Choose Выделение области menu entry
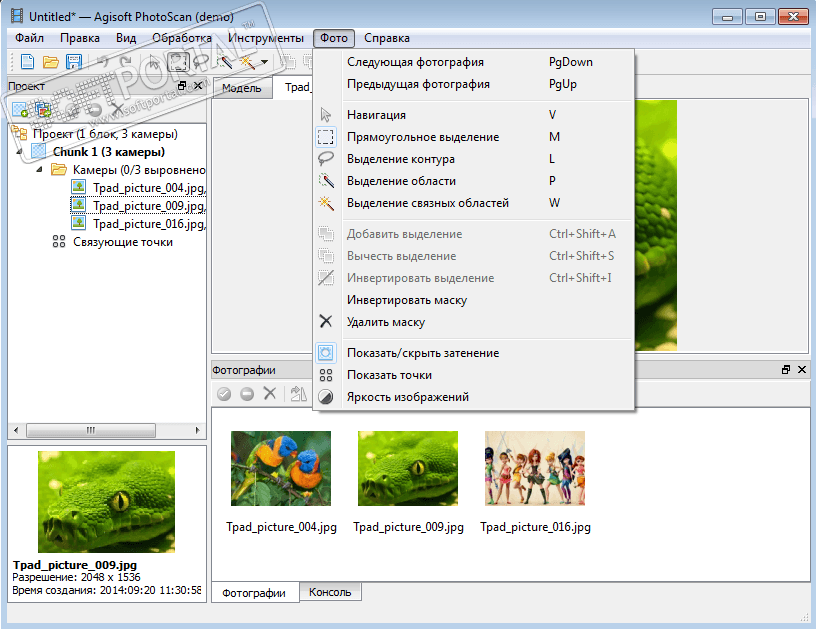This screenshot has width=816, height=629. [x=474, y=181]
